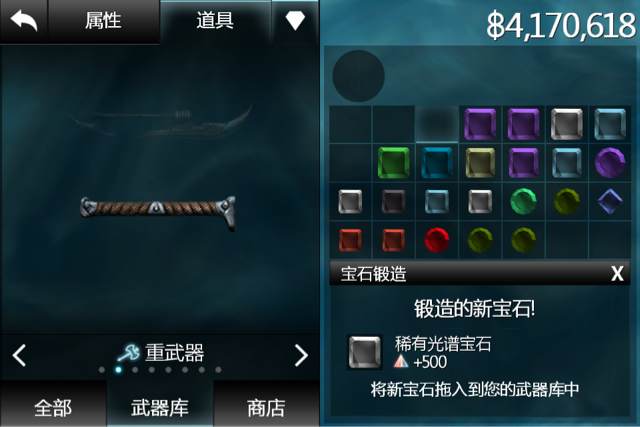Go to previous weapon category
640x427 pixels.
[x=19, y=355]
